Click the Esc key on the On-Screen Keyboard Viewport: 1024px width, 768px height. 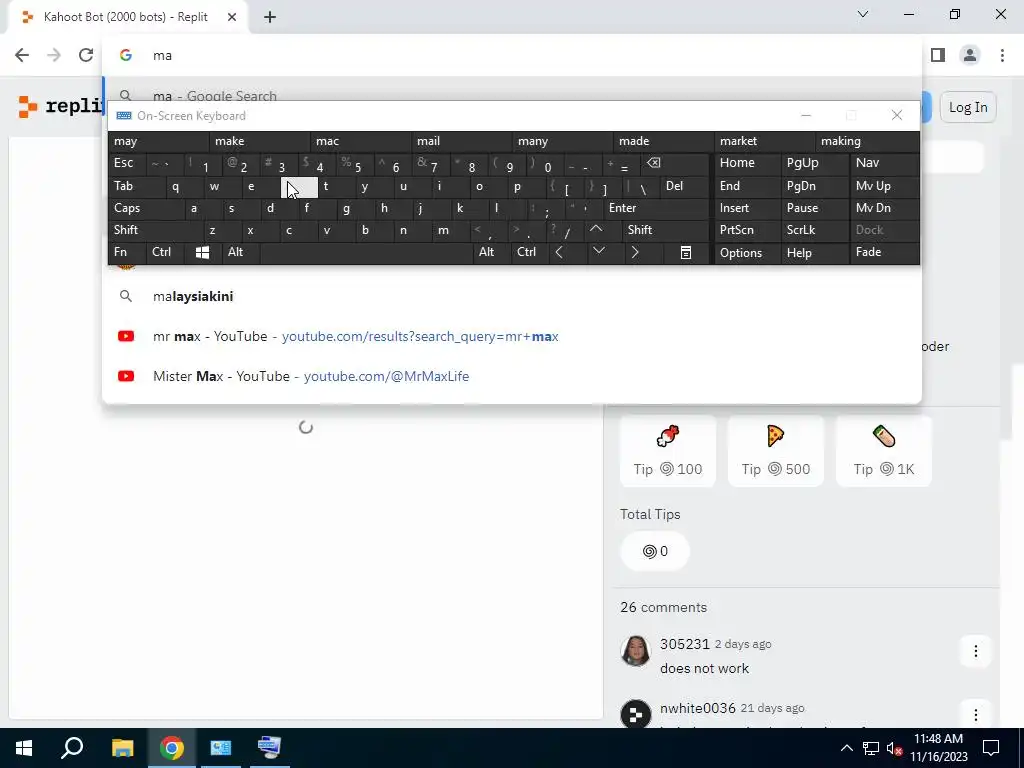(127, 163)
